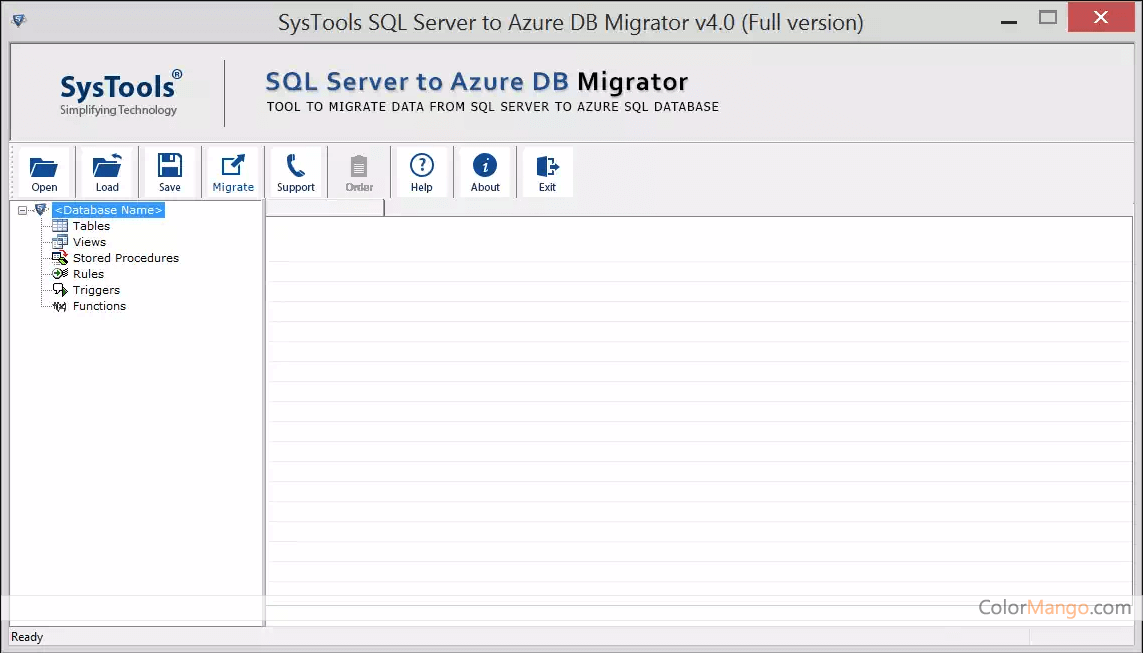Image resolution: width=1143 pixels, height=653 pixels.
Task: Click the Rules arrow icon
Action: click(x=60, y=274)
